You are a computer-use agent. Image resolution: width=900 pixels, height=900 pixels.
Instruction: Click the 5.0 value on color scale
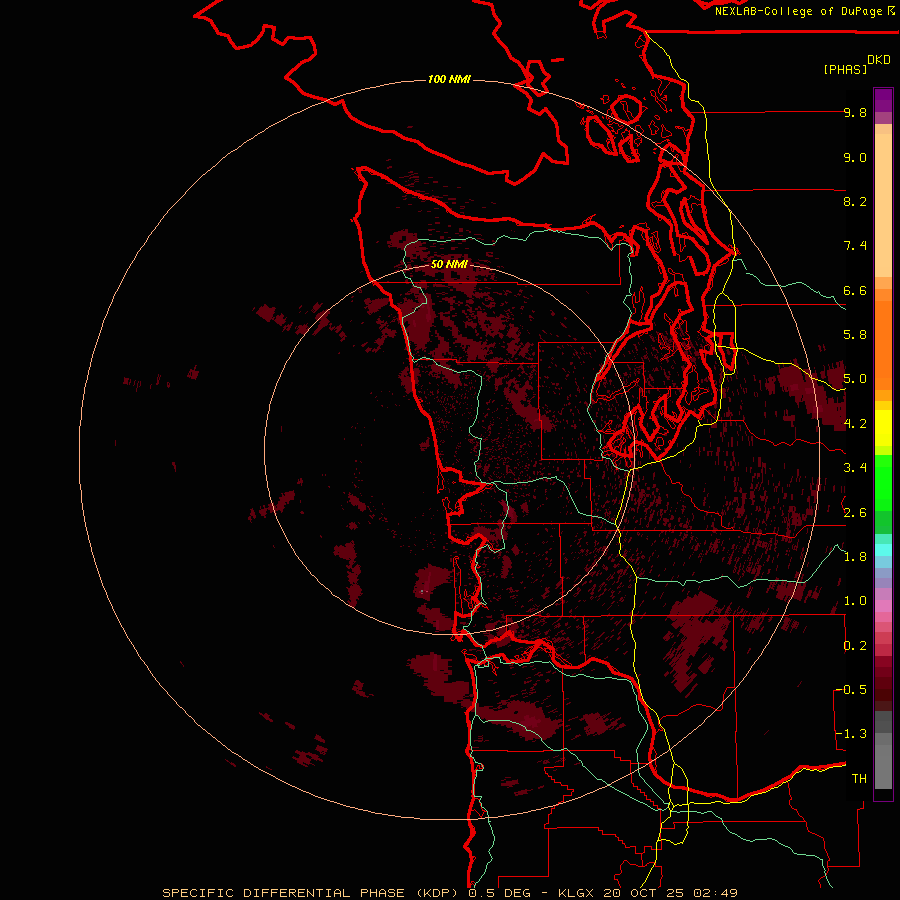(x=855, y=379)
